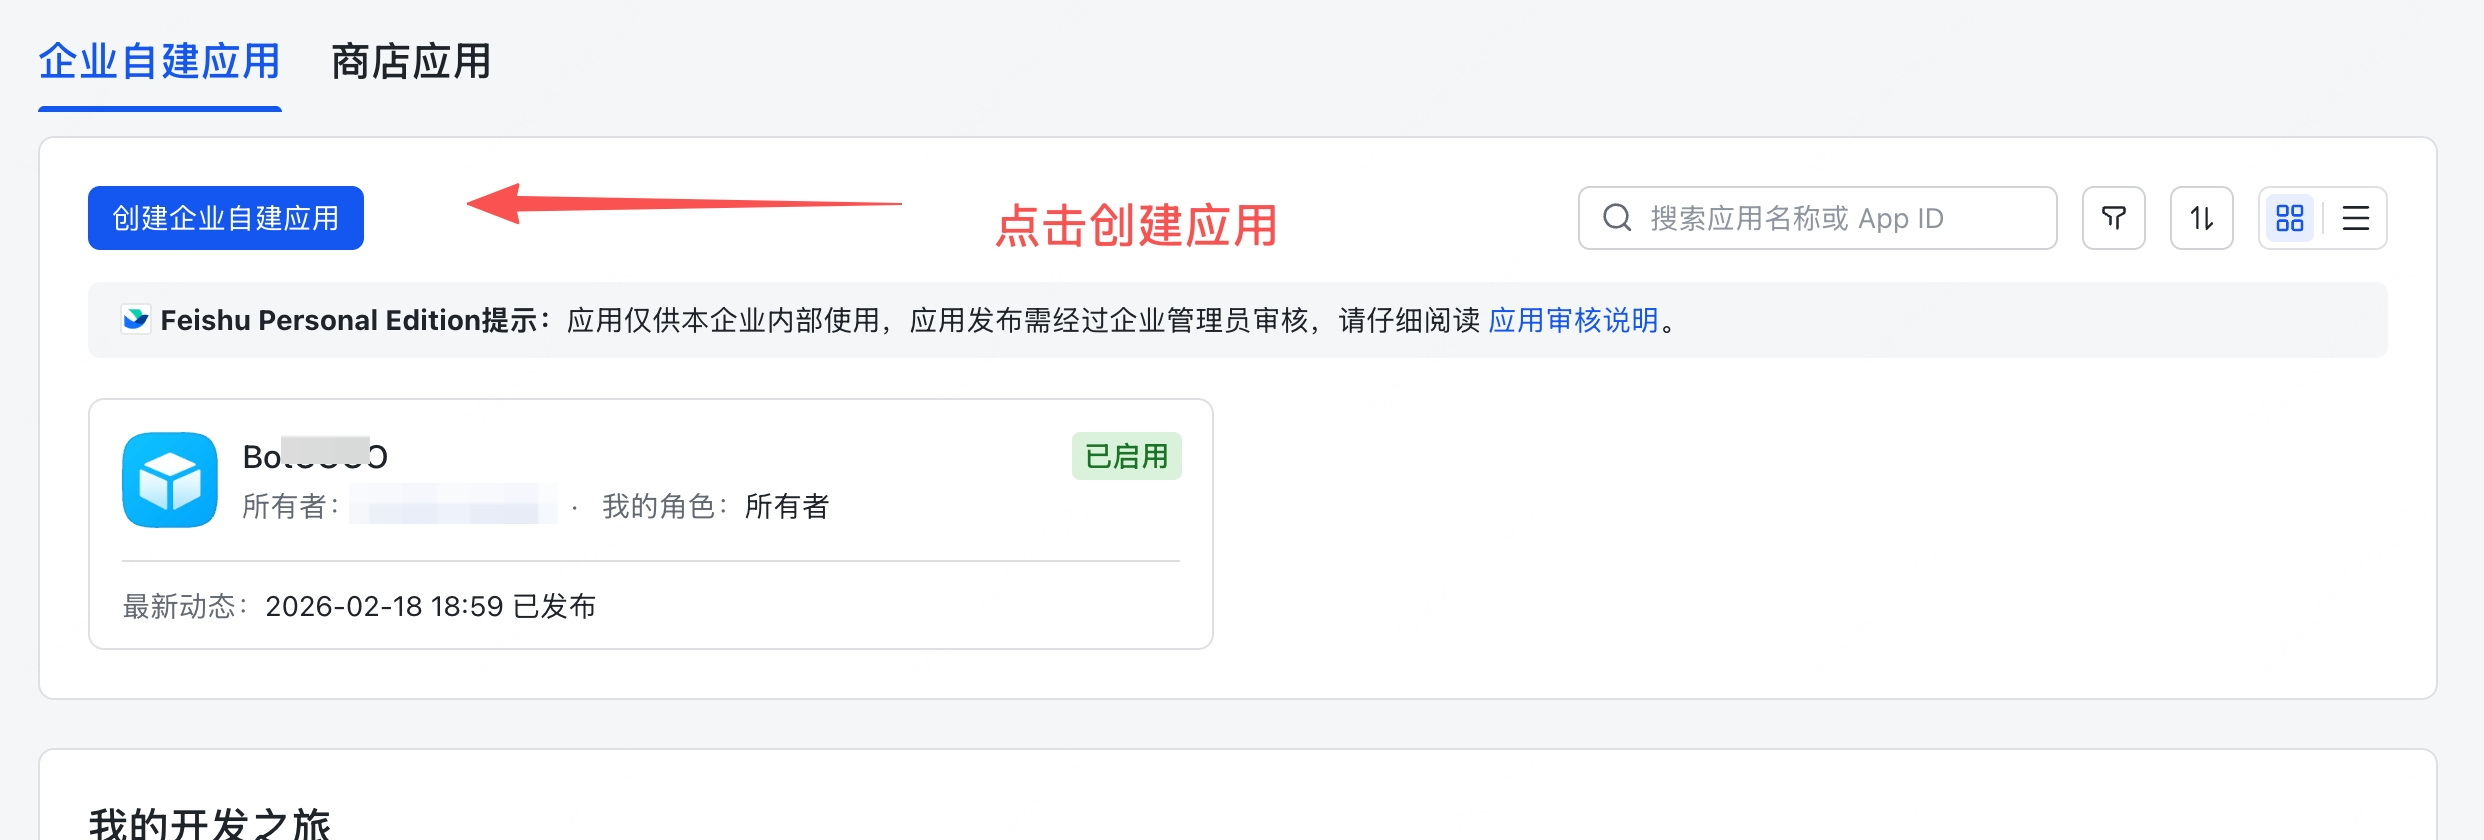
Task: Click the 创建企业自建应用 button
Action: tap(226, 218)
